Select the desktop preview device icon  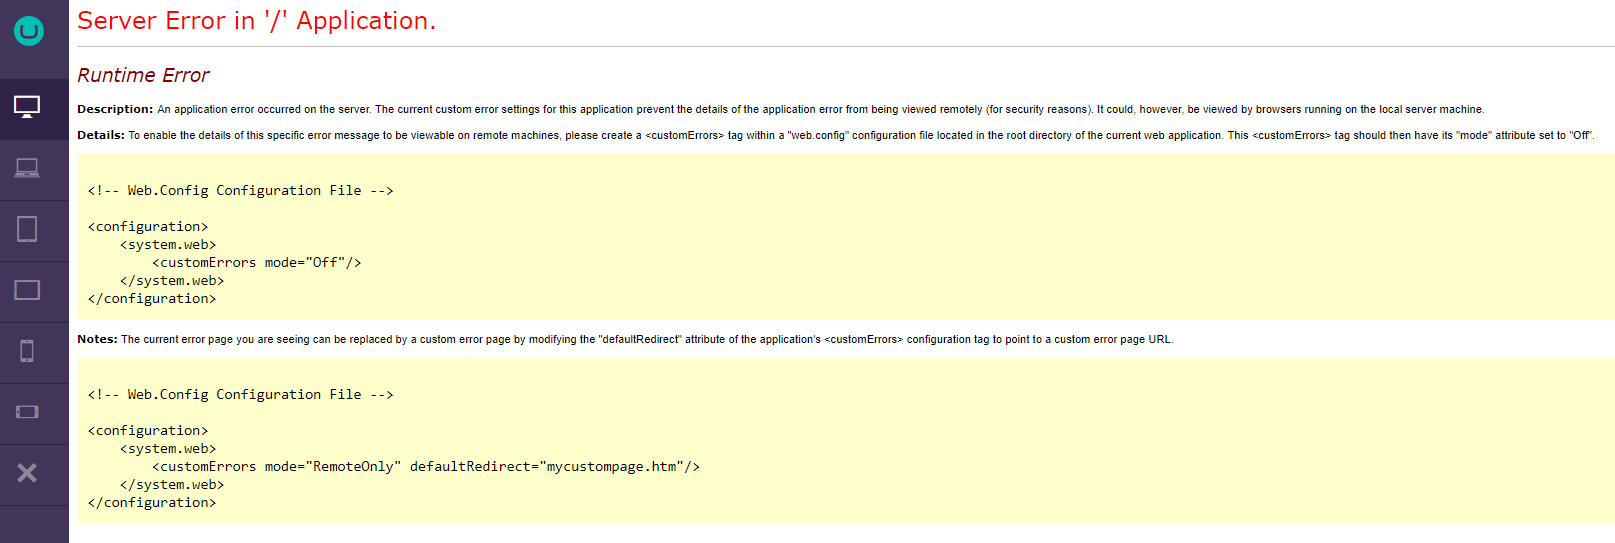point(27,107)
